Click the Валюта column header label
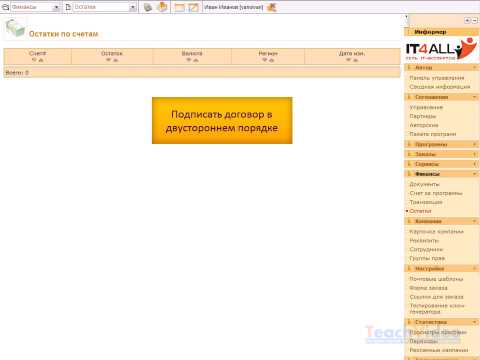 192,53
